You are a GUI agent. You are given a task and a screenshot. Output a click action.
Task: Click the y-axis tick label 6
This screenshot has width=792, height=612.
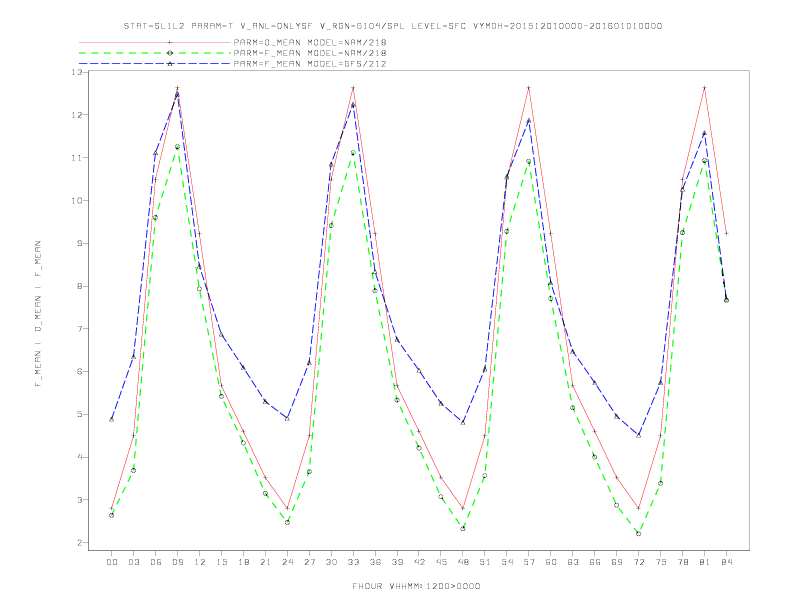click(79, 372)
